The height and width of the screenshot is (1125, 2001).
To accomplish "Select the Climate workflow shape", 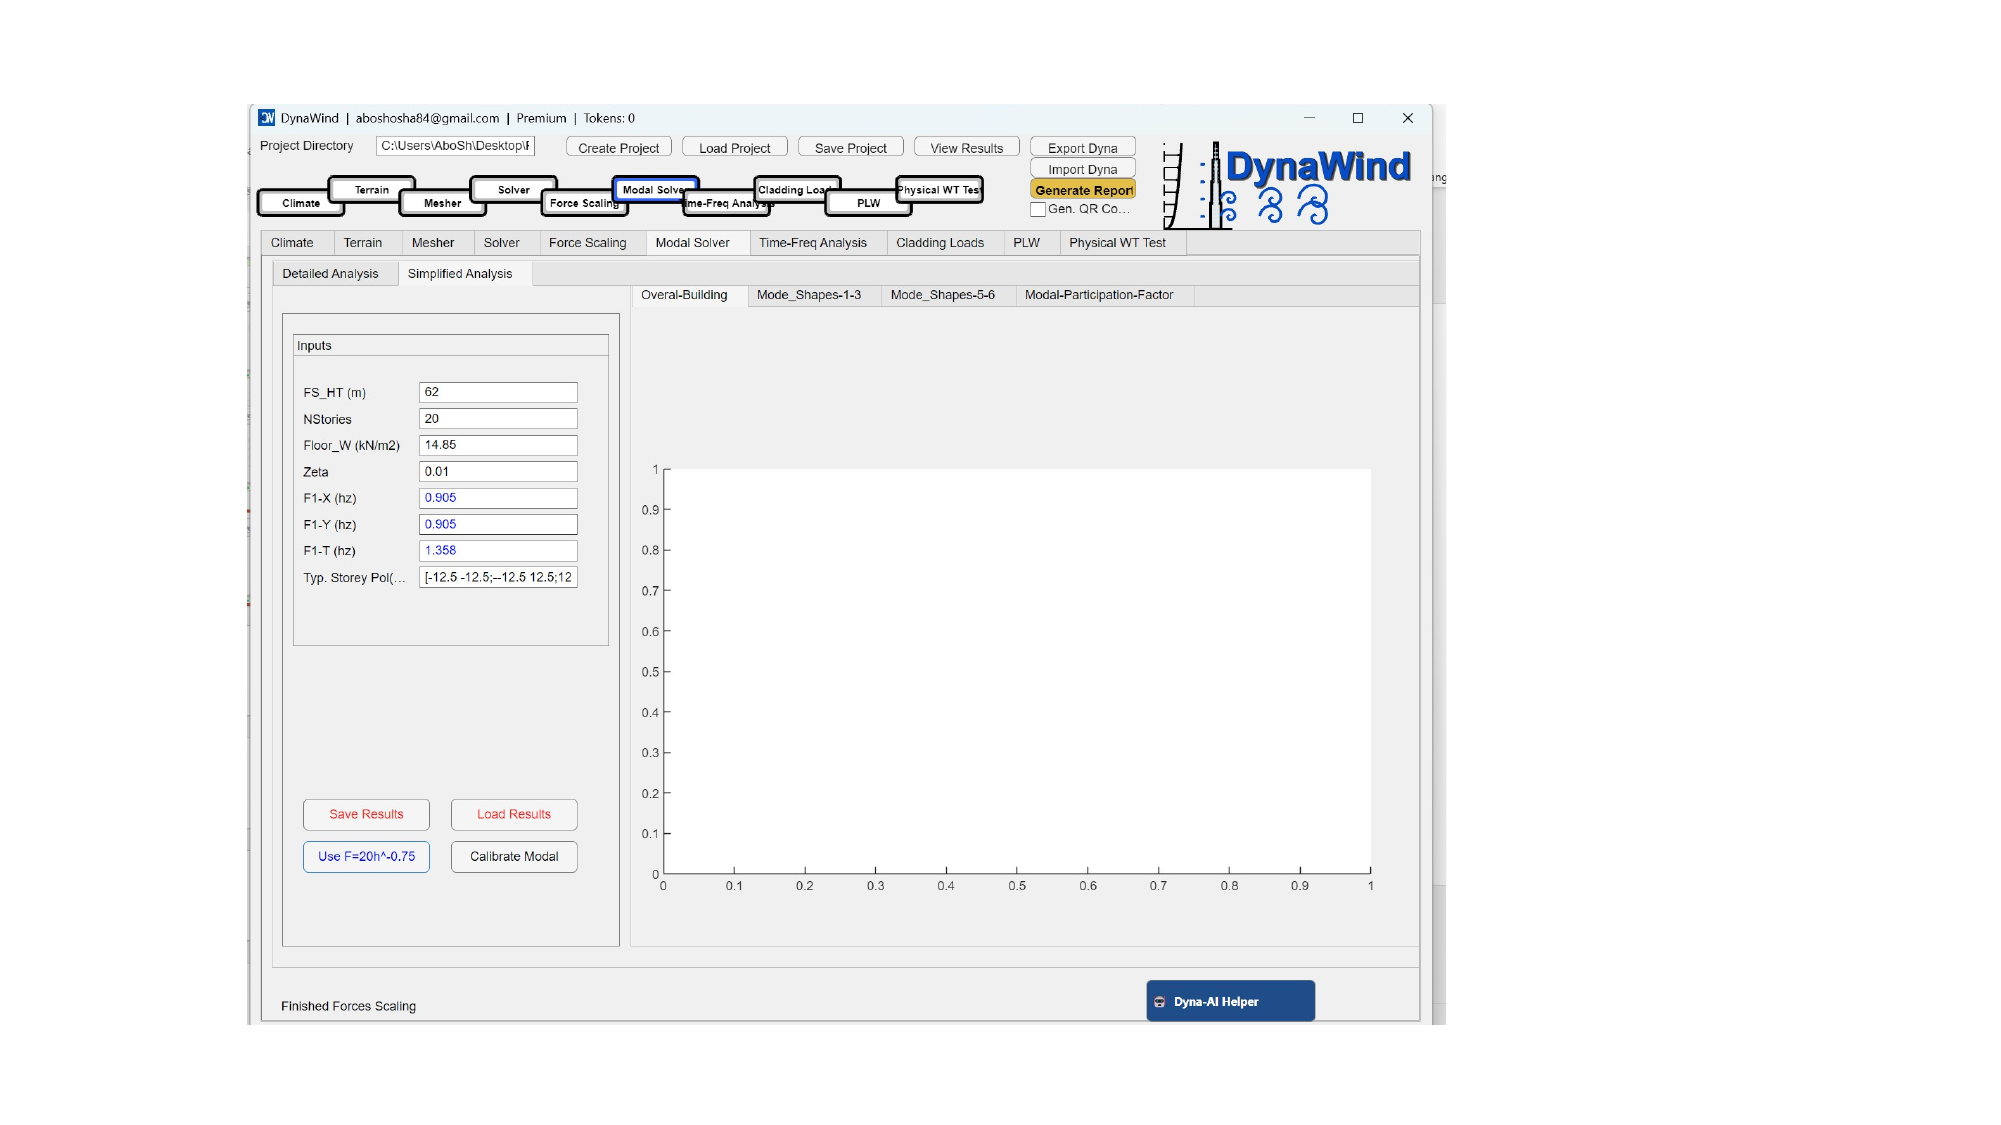I will click(x=299, y=203).
